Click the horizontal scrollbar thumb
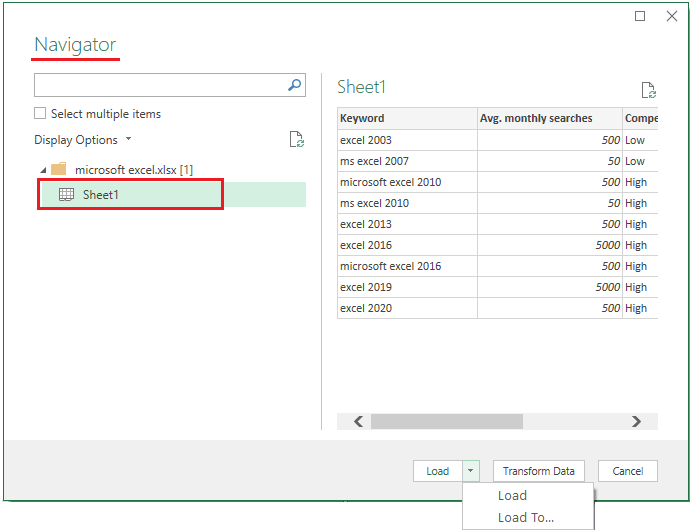This screenshot has width=693, height=532. pyautogui.click(x=447, y=422)
